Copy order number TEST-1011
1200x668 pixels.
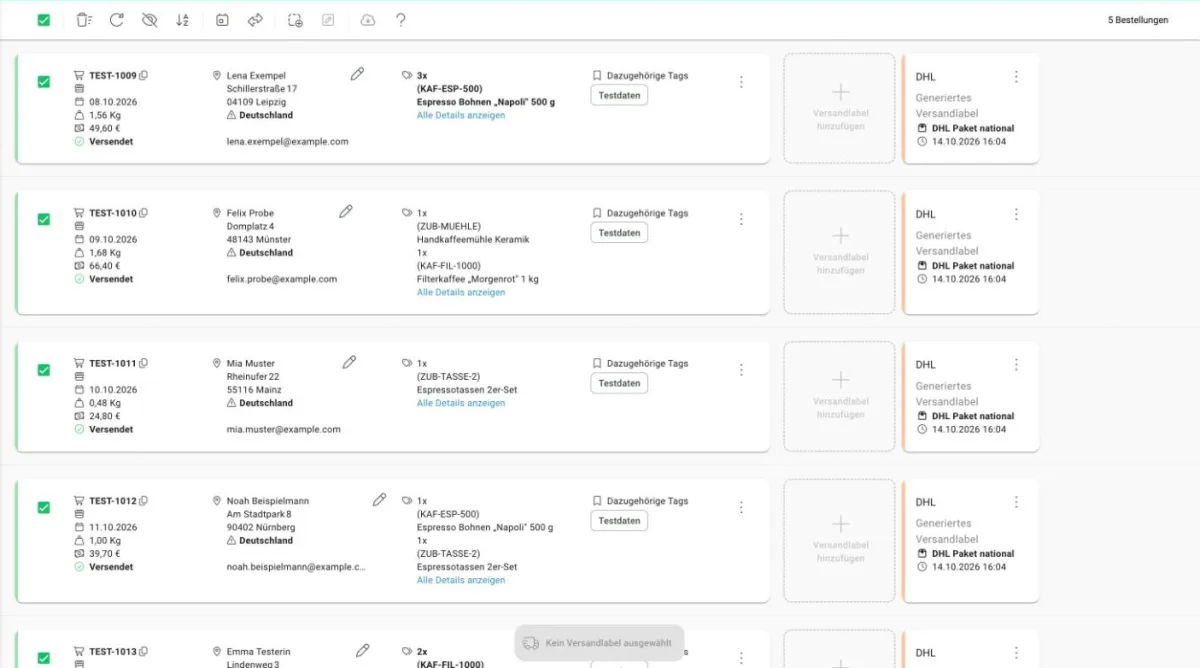pos(144,364)
